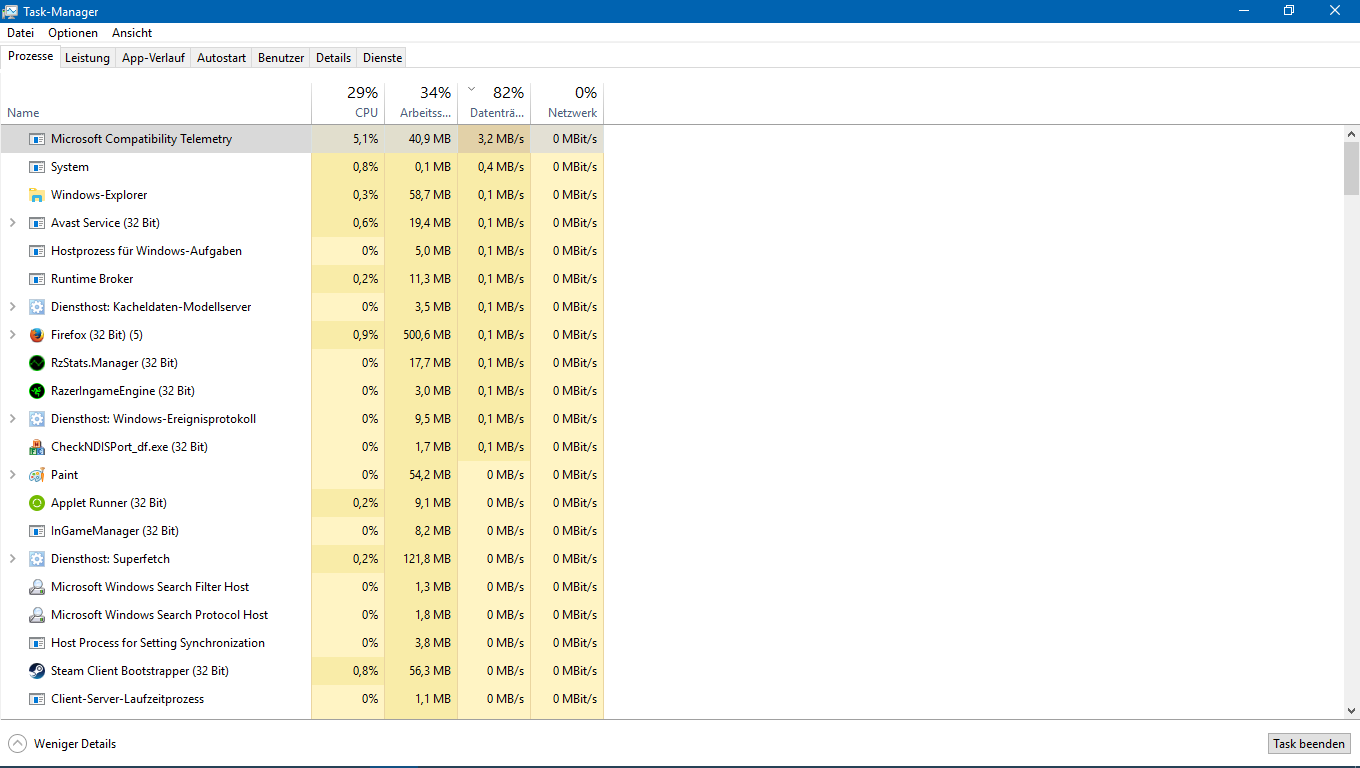Click the Hostprozess für Windows-Aufgaben icon
The width and height of the screenshot is (1360, 768).
pyautogui.click(x=37, y=251)
